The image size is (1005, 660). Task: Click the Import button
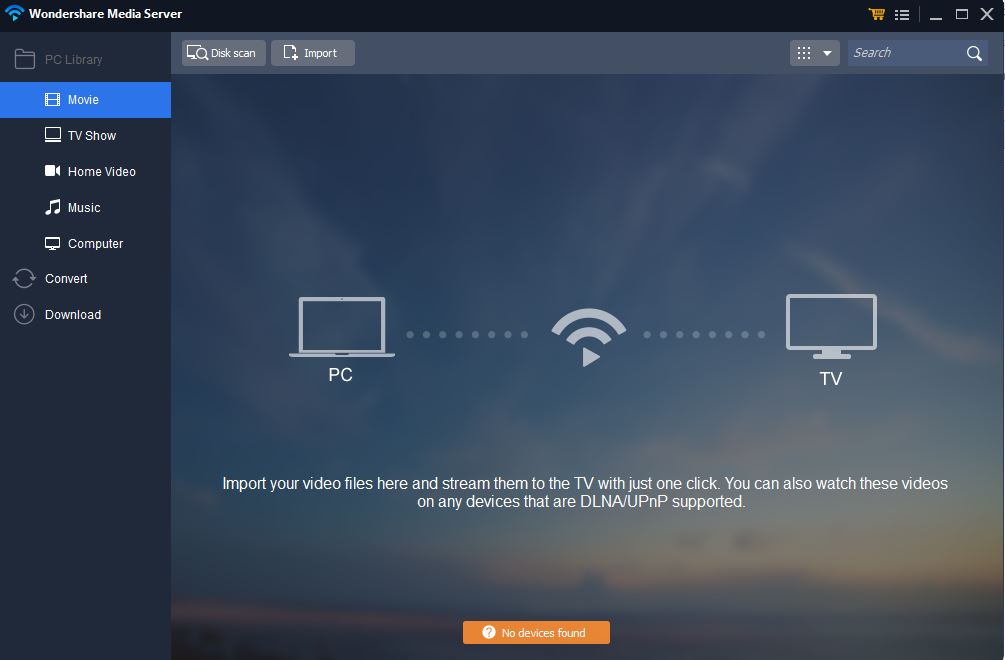pyautogui.click(x=313, y=53)
